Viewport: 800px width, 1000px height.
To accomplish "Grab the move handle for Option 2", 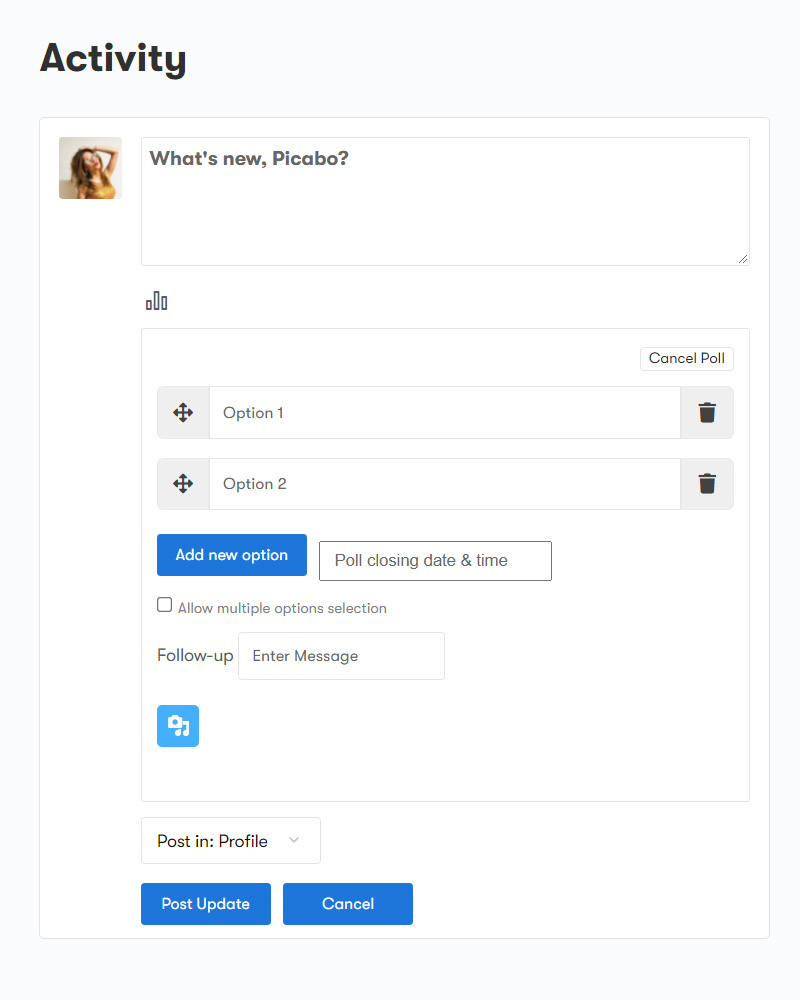I will click(x=183, y=483).
